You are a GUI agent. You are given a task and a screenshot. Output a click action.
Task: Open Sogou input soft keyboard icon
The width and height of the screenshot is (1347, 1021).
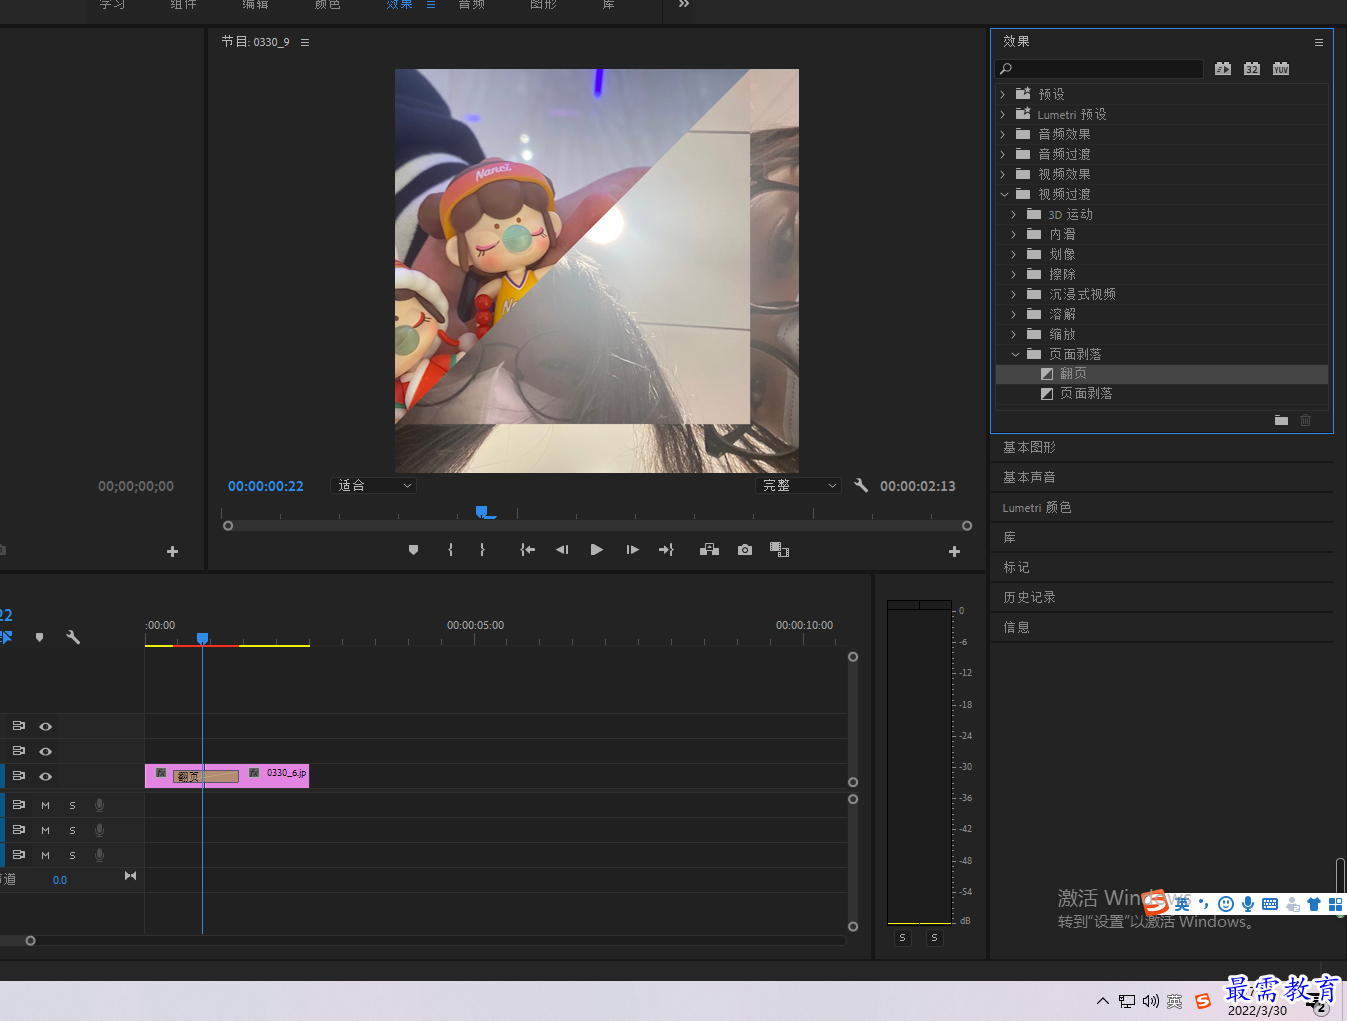(x=1270, y=904)
